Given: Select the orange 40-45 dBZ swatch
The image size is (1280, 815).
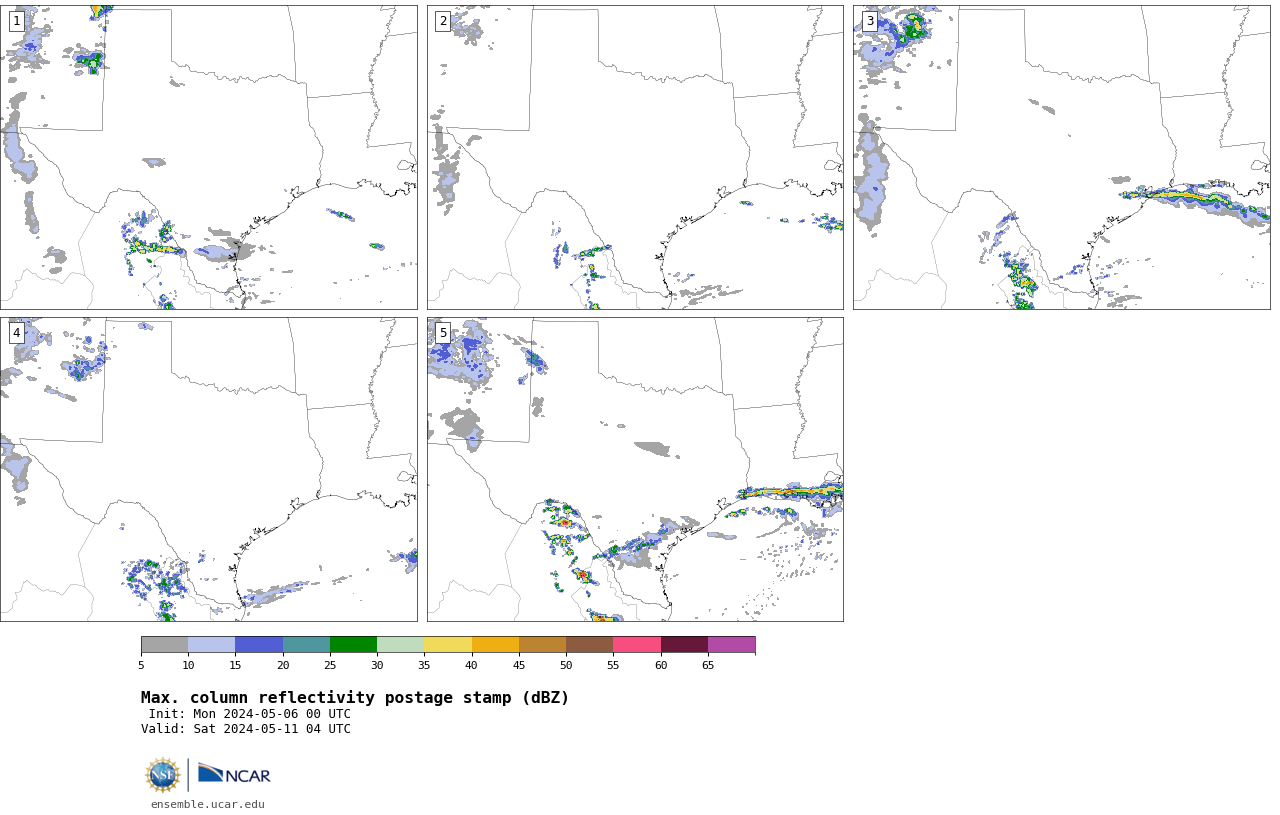Looking at the screenshot, I should pos(495,644).
